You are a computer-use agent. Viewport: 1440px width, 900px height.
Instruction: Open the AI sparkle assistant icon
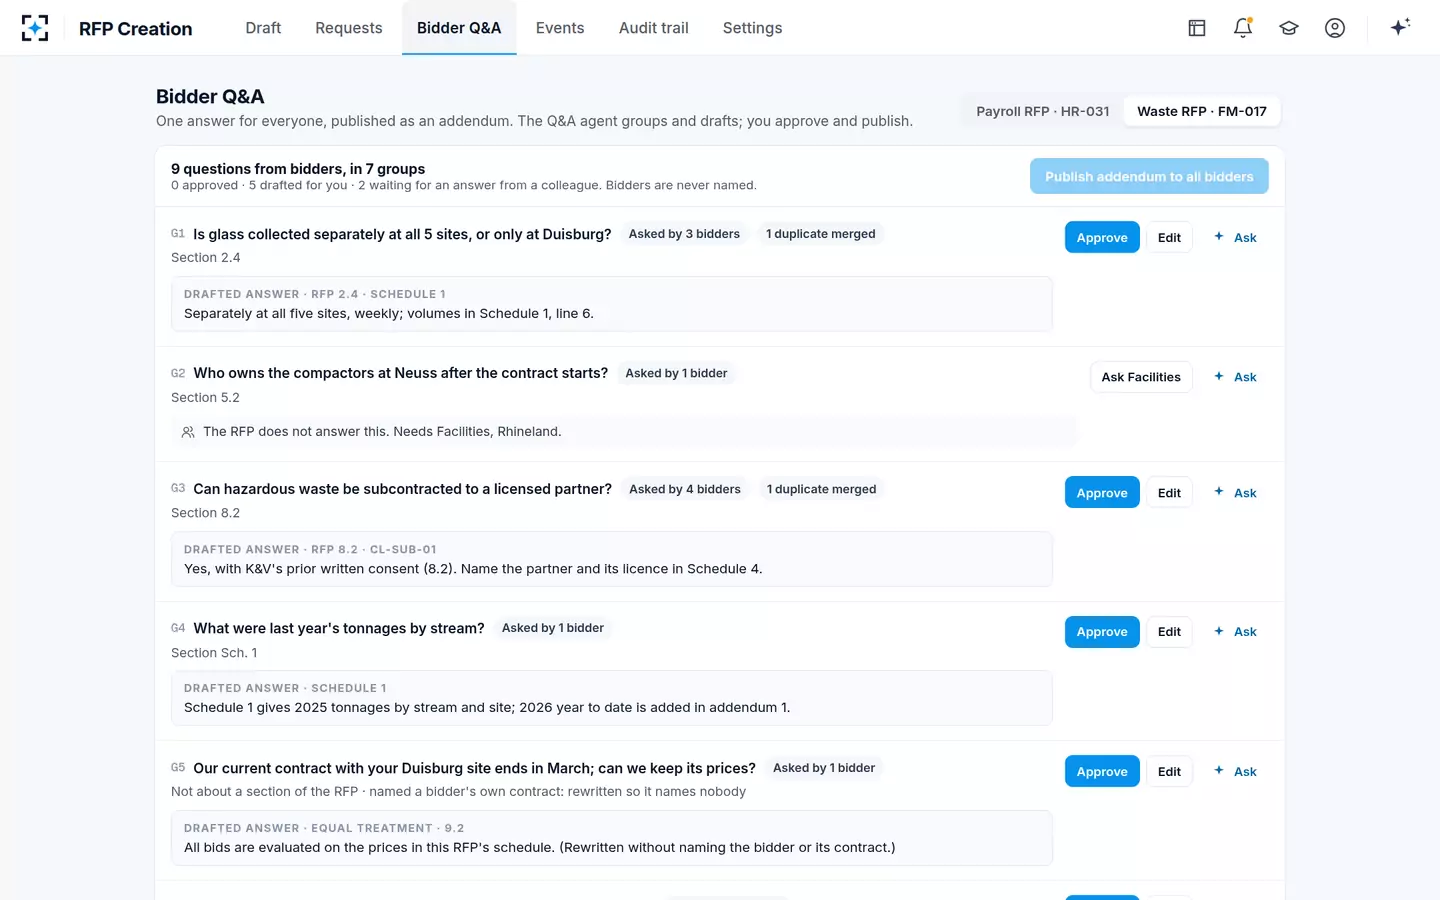[1400, 27]
